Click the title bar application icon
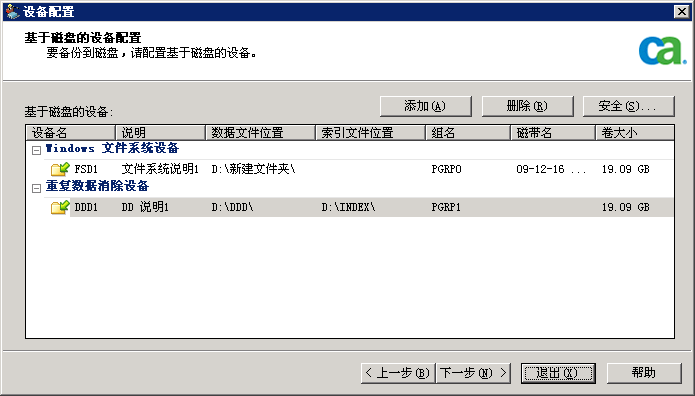Screen dimensions: 695x396 (x=13, y=12)
